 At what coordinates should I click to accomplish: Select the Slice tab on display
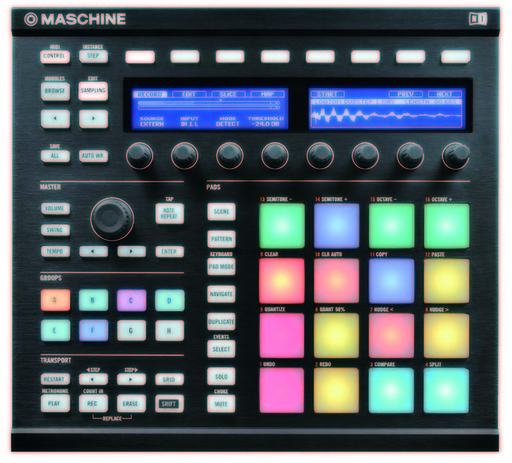228,95
